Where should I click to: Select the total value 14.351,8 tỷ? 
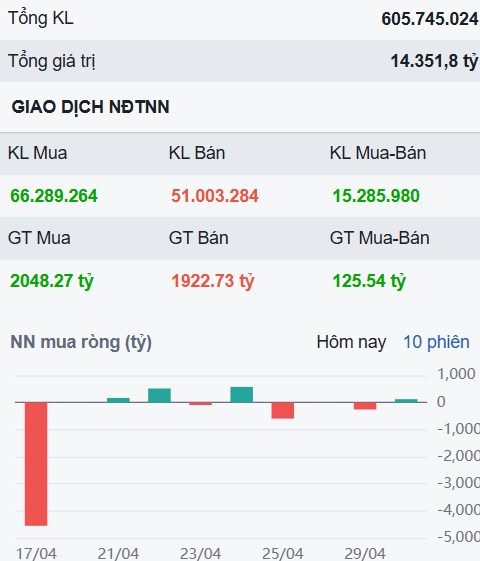click(434, 61)
